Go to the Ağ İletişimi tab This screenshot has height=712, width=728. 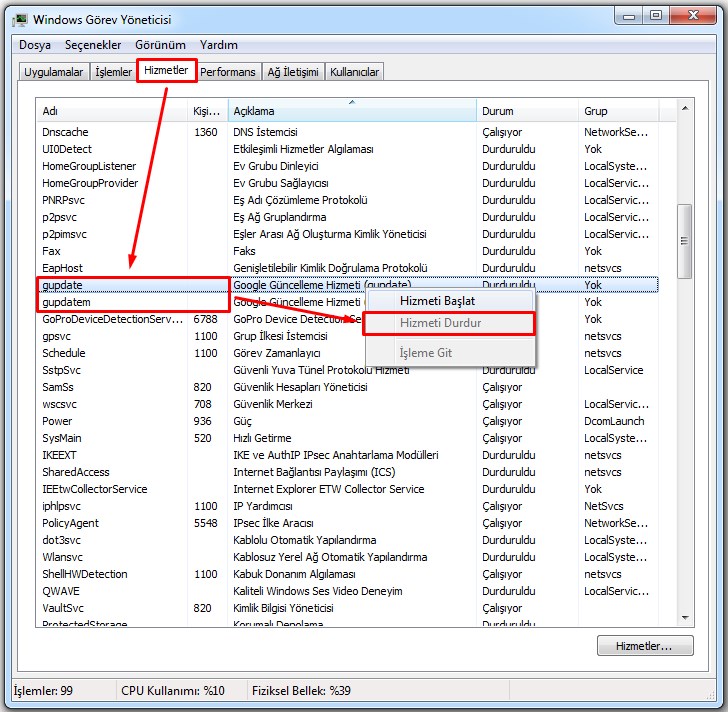pos(293,72)
